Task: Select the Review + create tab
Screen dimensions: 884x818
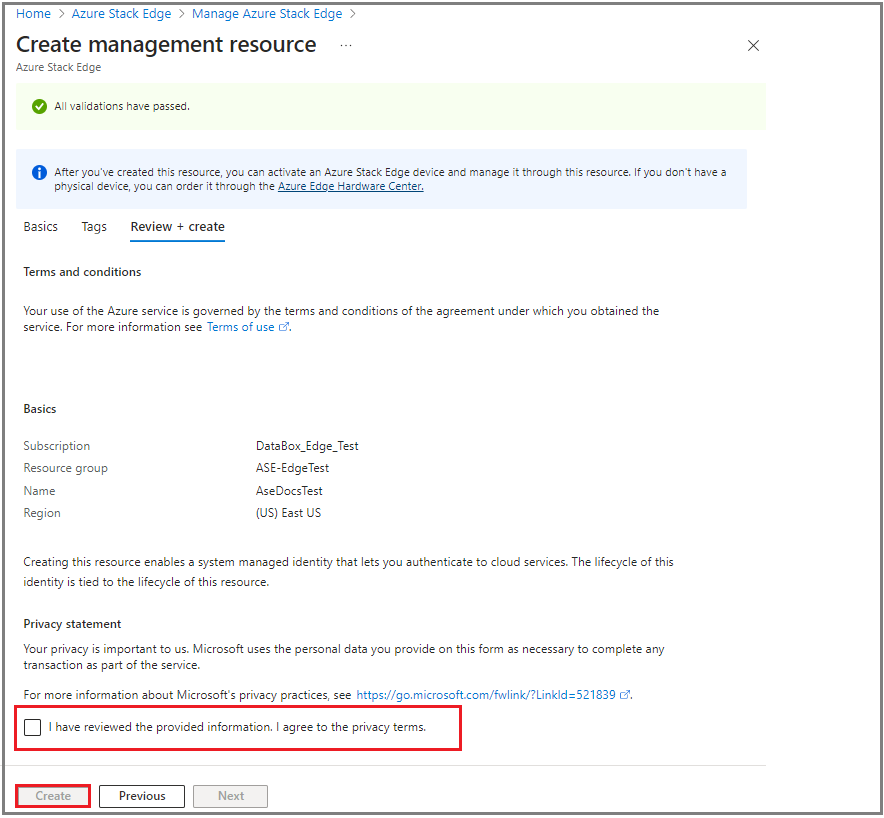Action: [177, 227]
